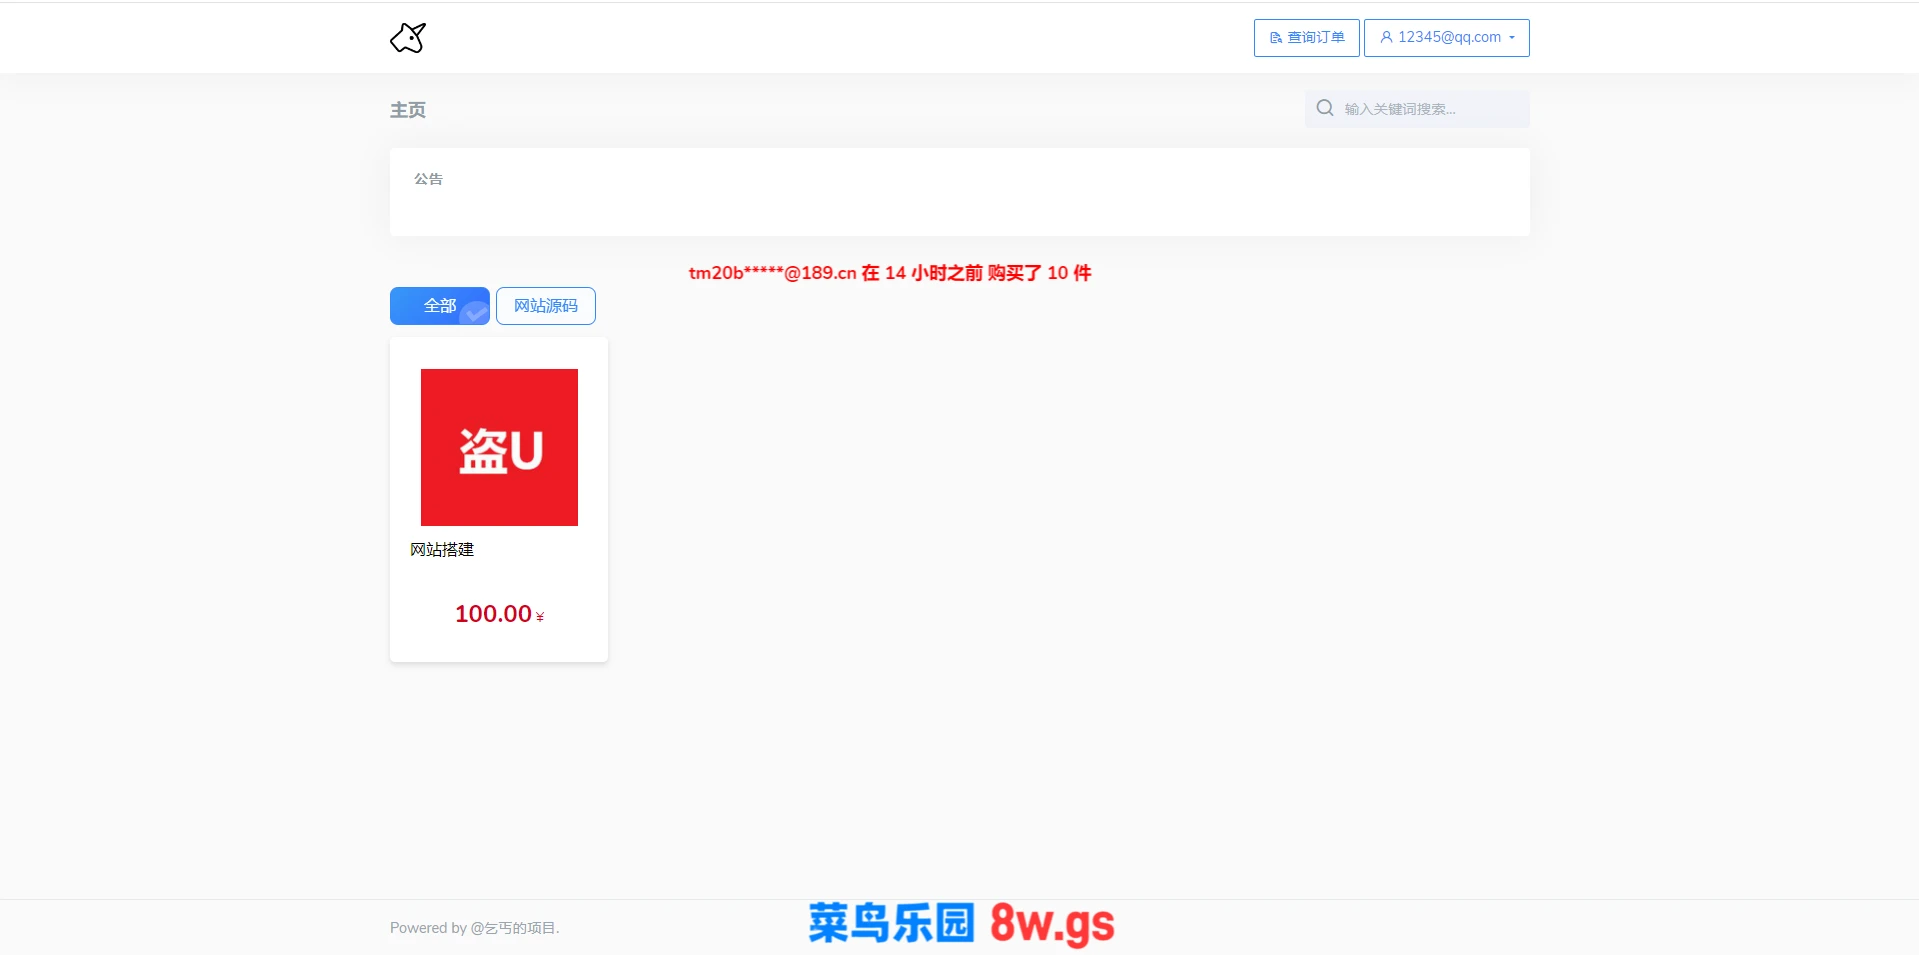Click the Powered by footer text
The height and width of the screenshot is (955, 1919).
click(475, 928)
